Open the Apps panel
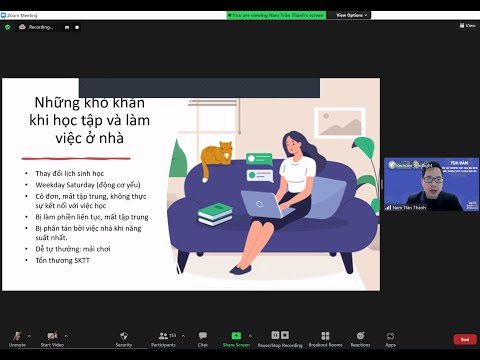 390,339
